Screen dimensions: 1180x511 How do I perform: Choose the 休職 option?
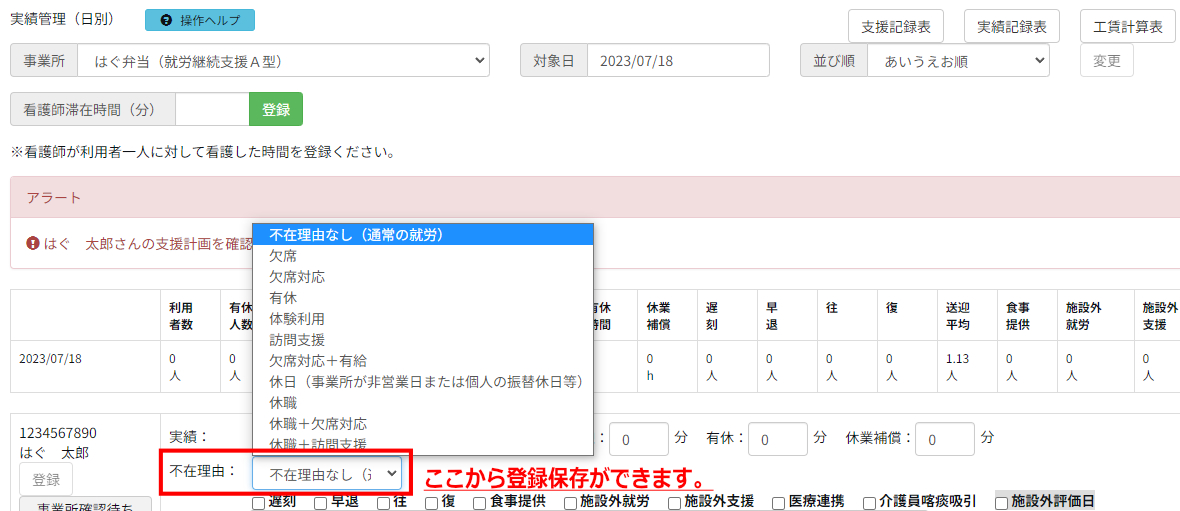coord(283,402)
